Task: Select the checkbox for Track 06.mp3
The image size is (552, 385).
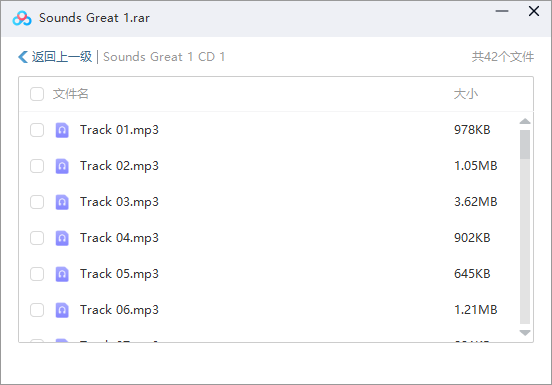Action: click(x=37, y=310)
